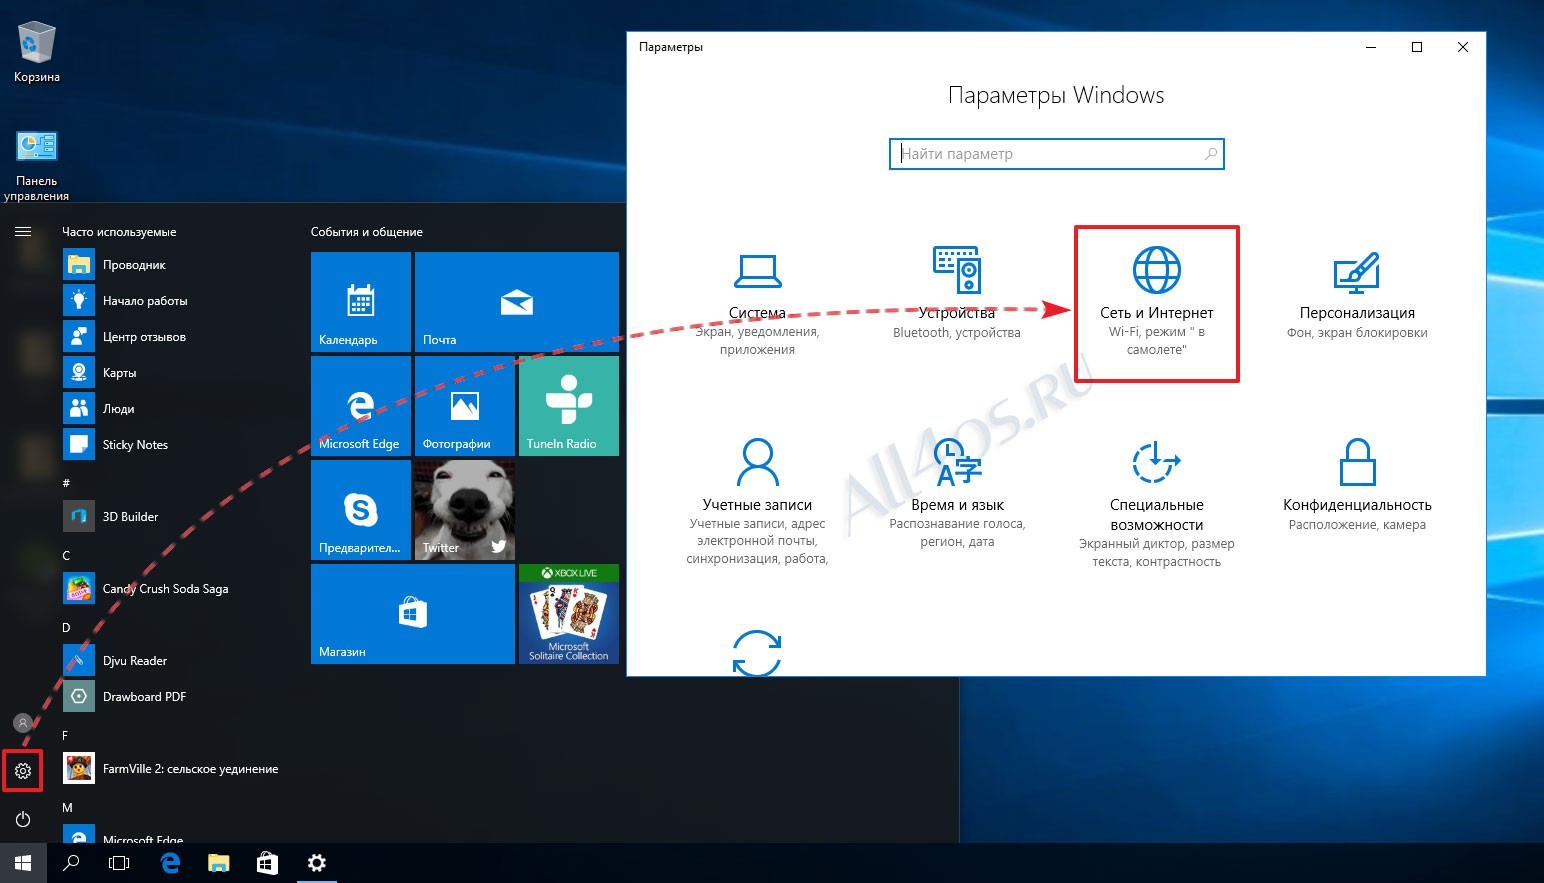The width and height of the screenshot is (1544, 883).
Task: Click the Windows Start button
Action: (23, 863)
